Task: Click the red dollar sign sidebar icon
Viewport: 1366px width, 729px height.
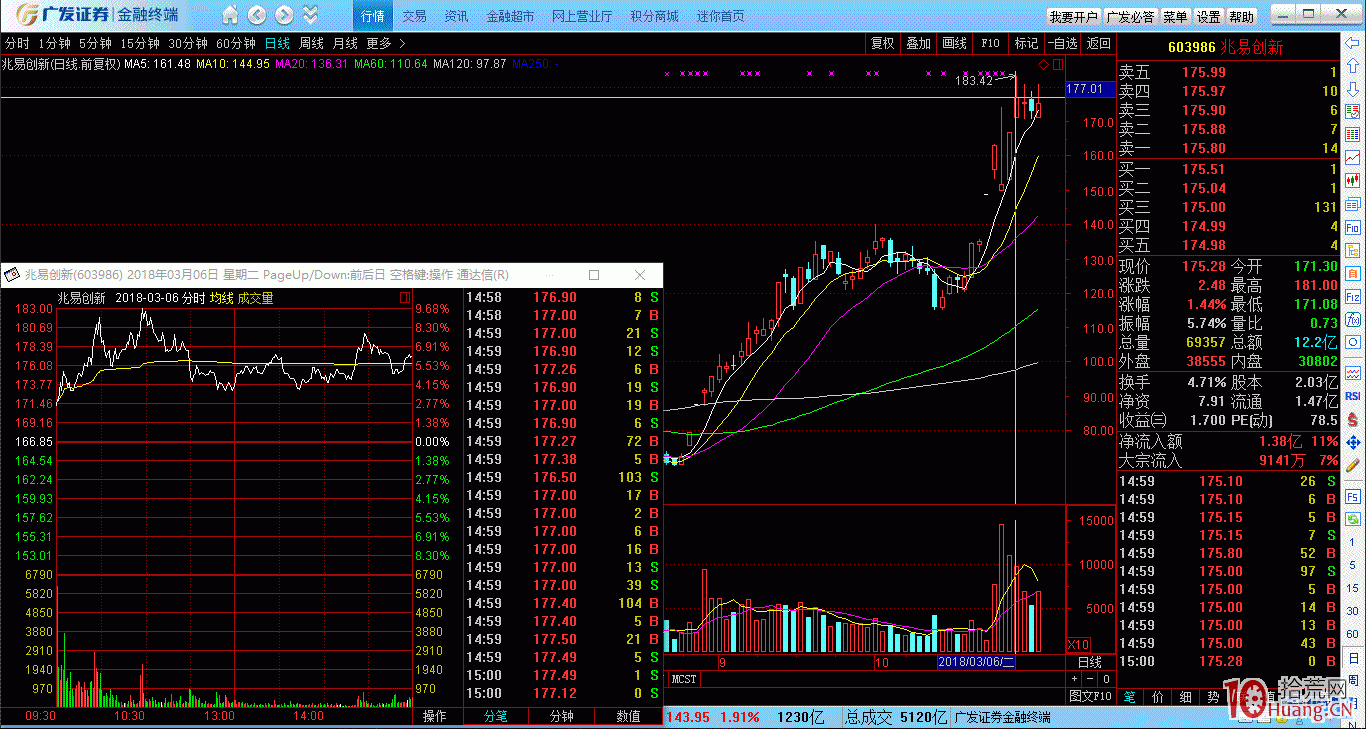Action: click(1353, 418)
